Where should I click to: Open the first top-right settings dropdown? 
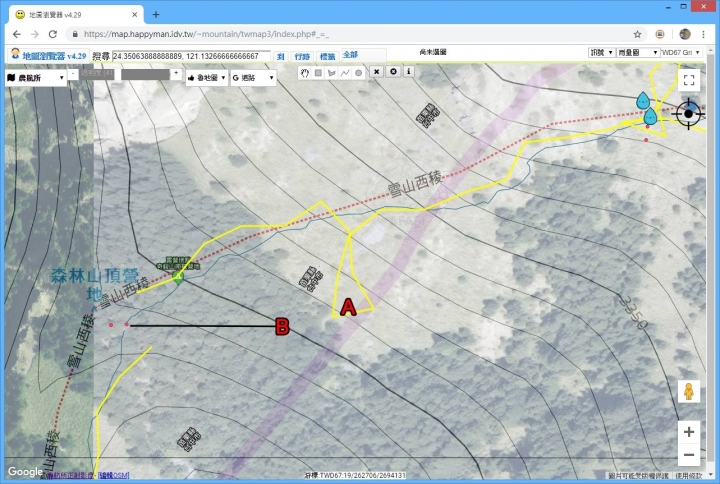(x=601, y=52)
